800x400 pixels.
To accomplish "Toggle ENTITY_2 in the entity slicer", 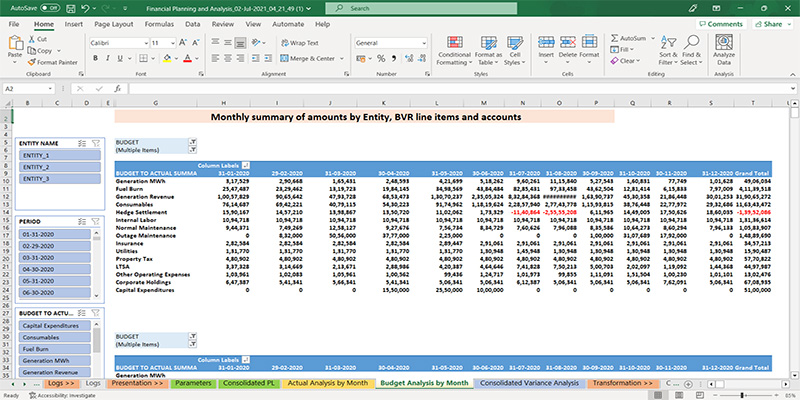I will pos(57,167).
